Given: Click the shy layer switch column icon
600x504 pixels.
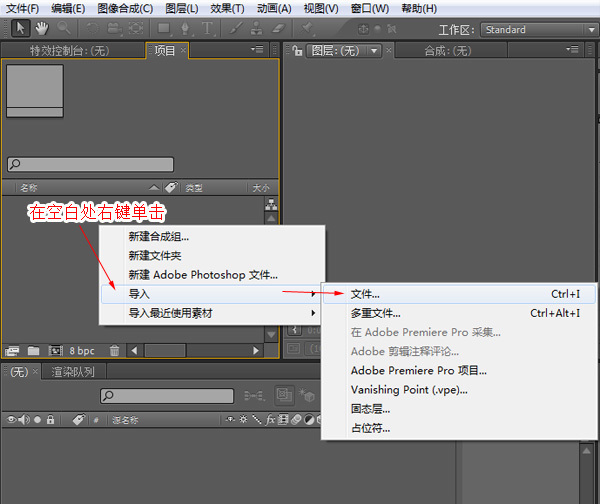Looking at the screenshot, I should point(230,420).
